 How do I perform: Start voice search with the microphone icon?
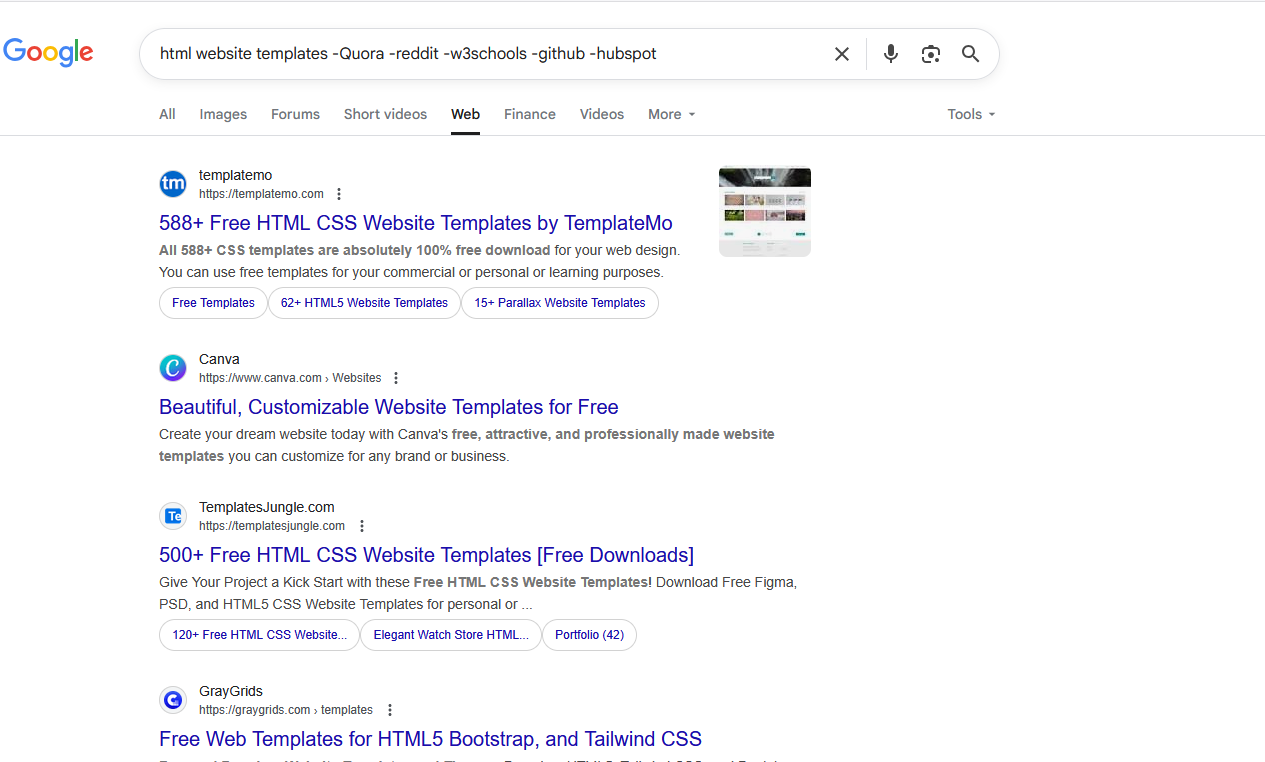890,54
